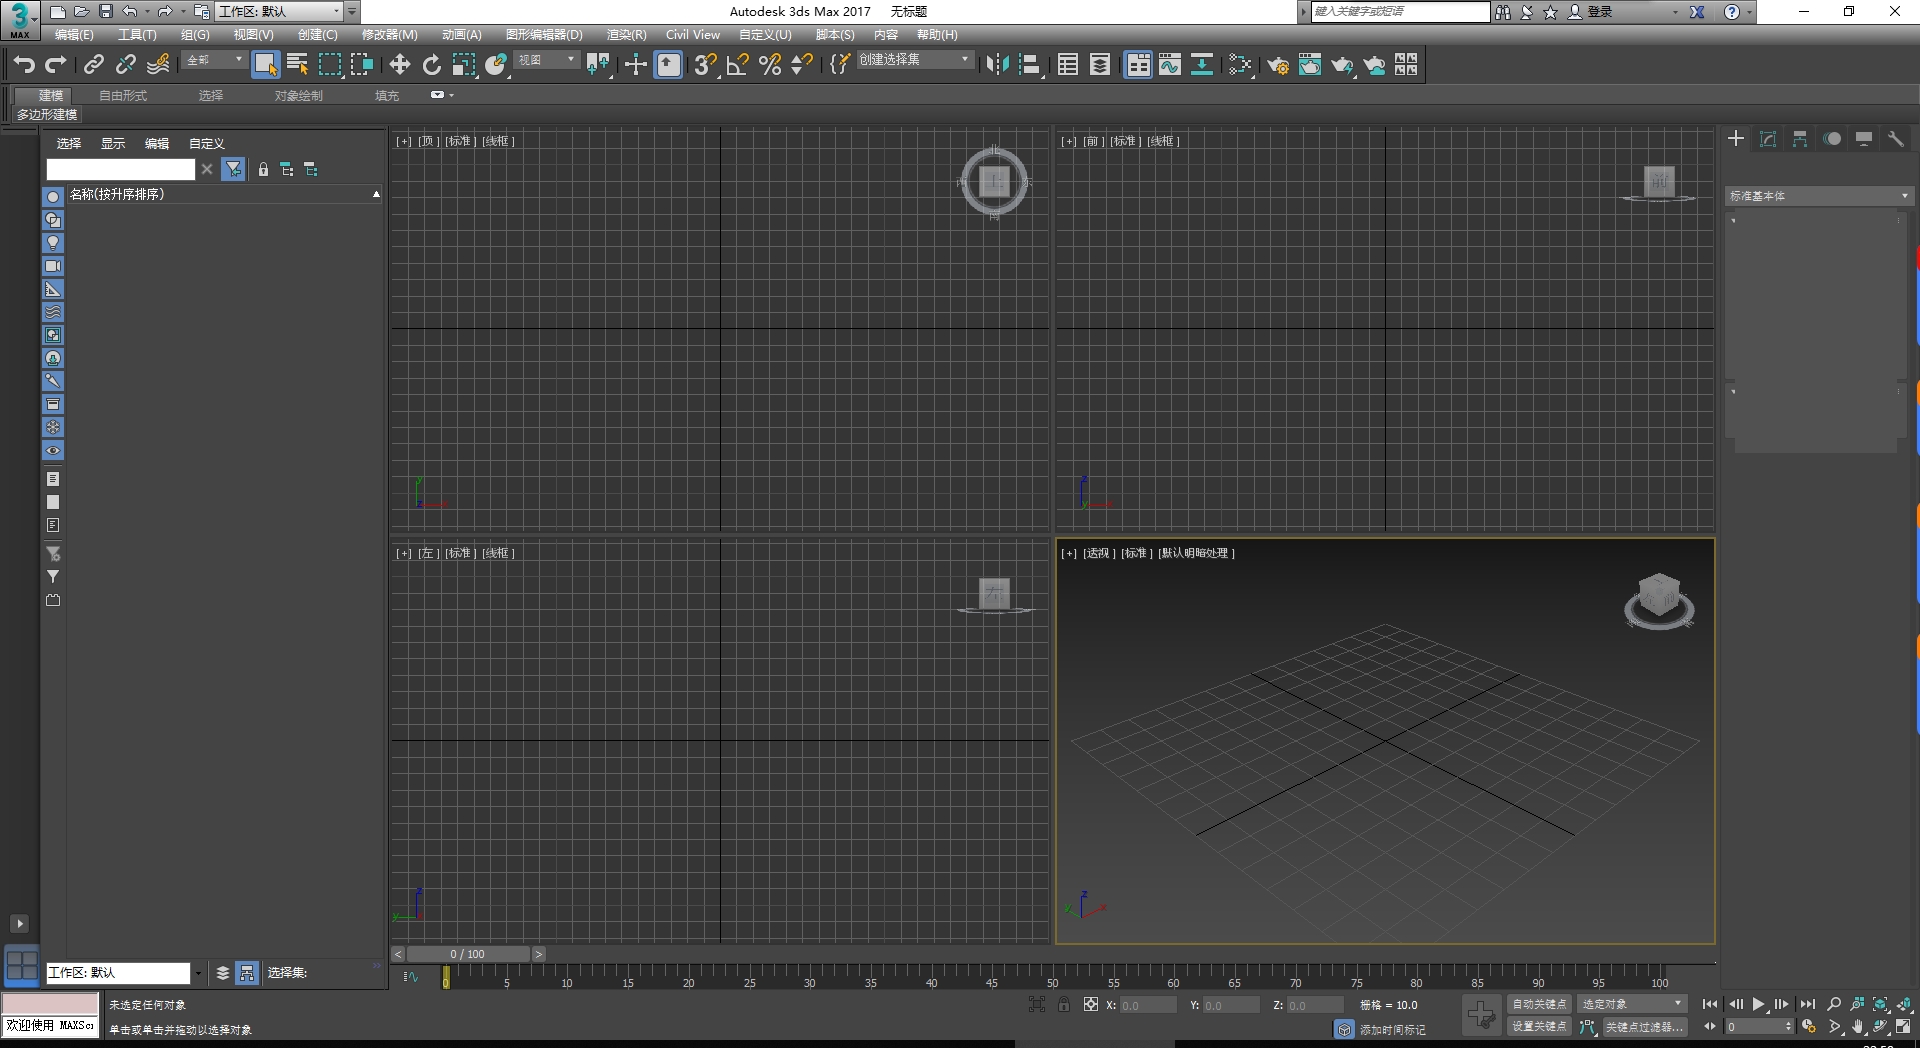The height and width of the screenshot is (1048, 1920).
Task: Select the Scale tool
Action: (464, 64)
